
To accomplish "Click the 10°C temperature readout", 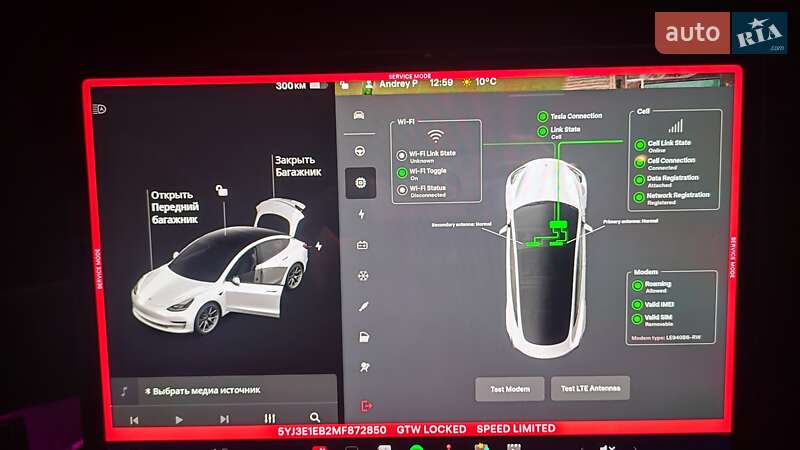I will coord(485,82).
